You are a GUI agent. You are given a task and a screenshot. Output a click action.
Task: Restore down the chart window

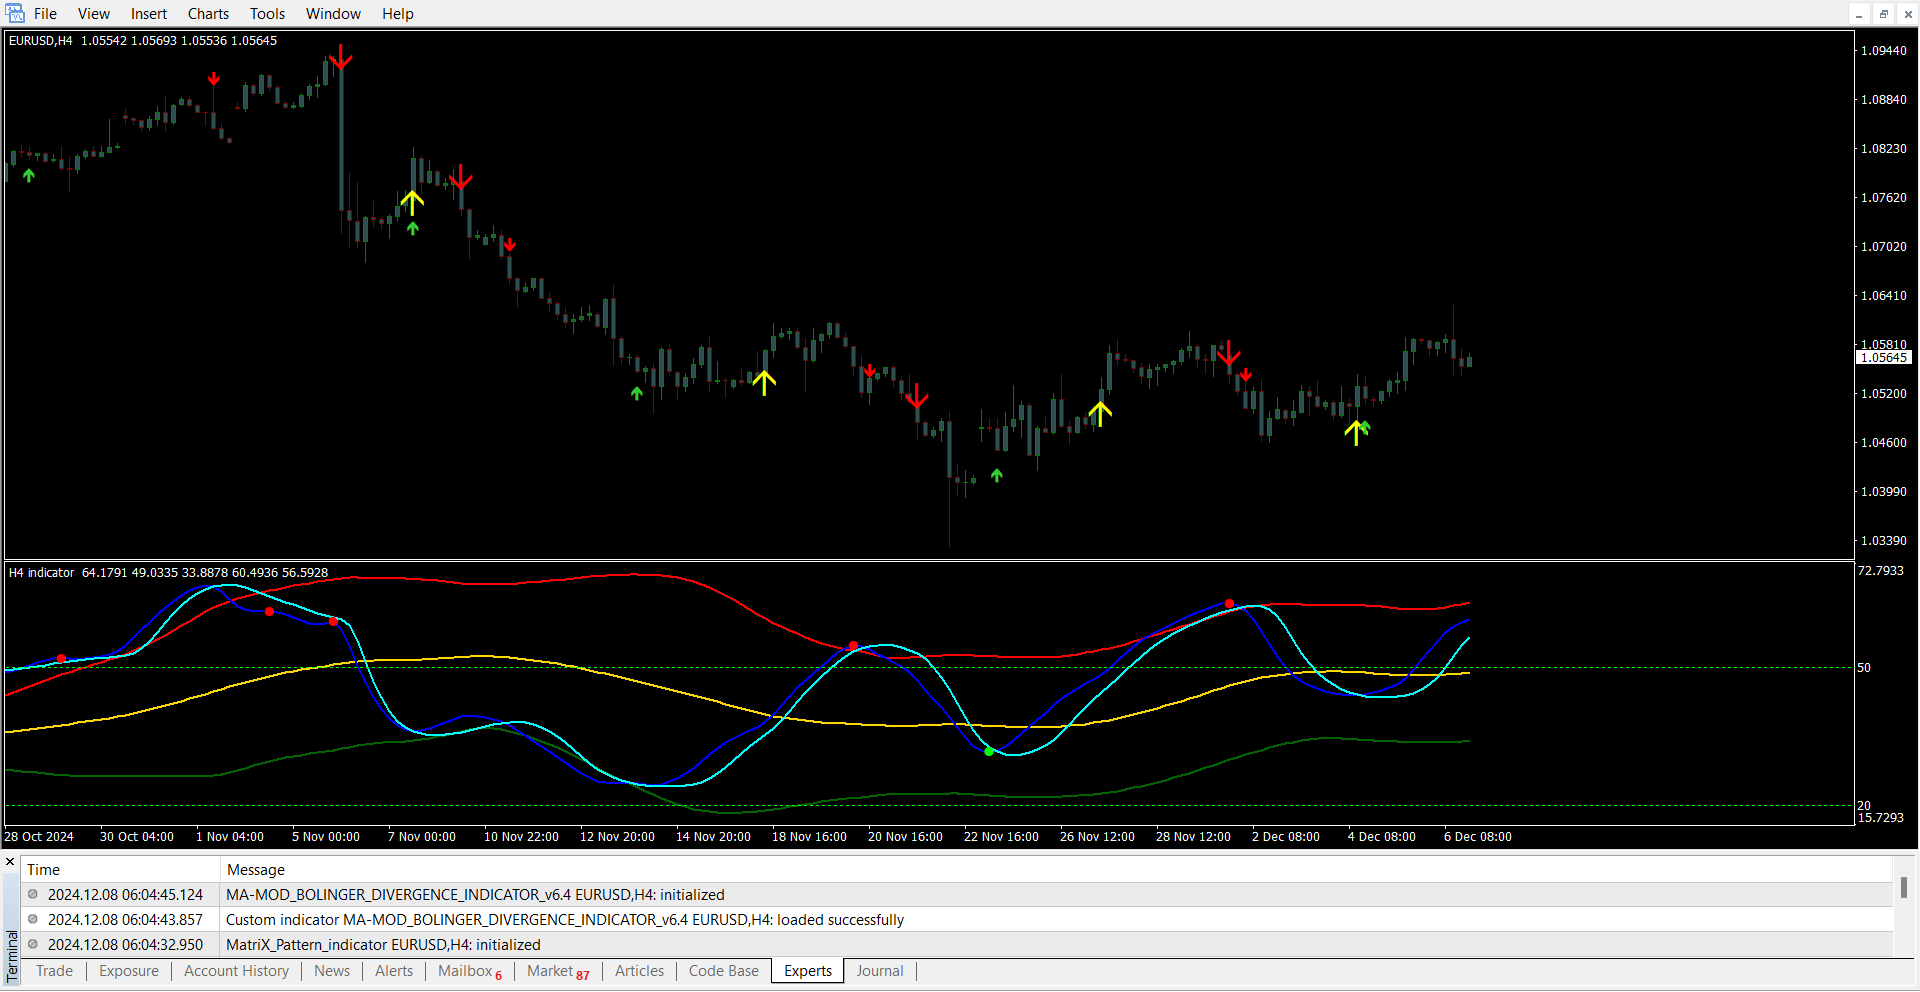click(x=1884, y=14)
